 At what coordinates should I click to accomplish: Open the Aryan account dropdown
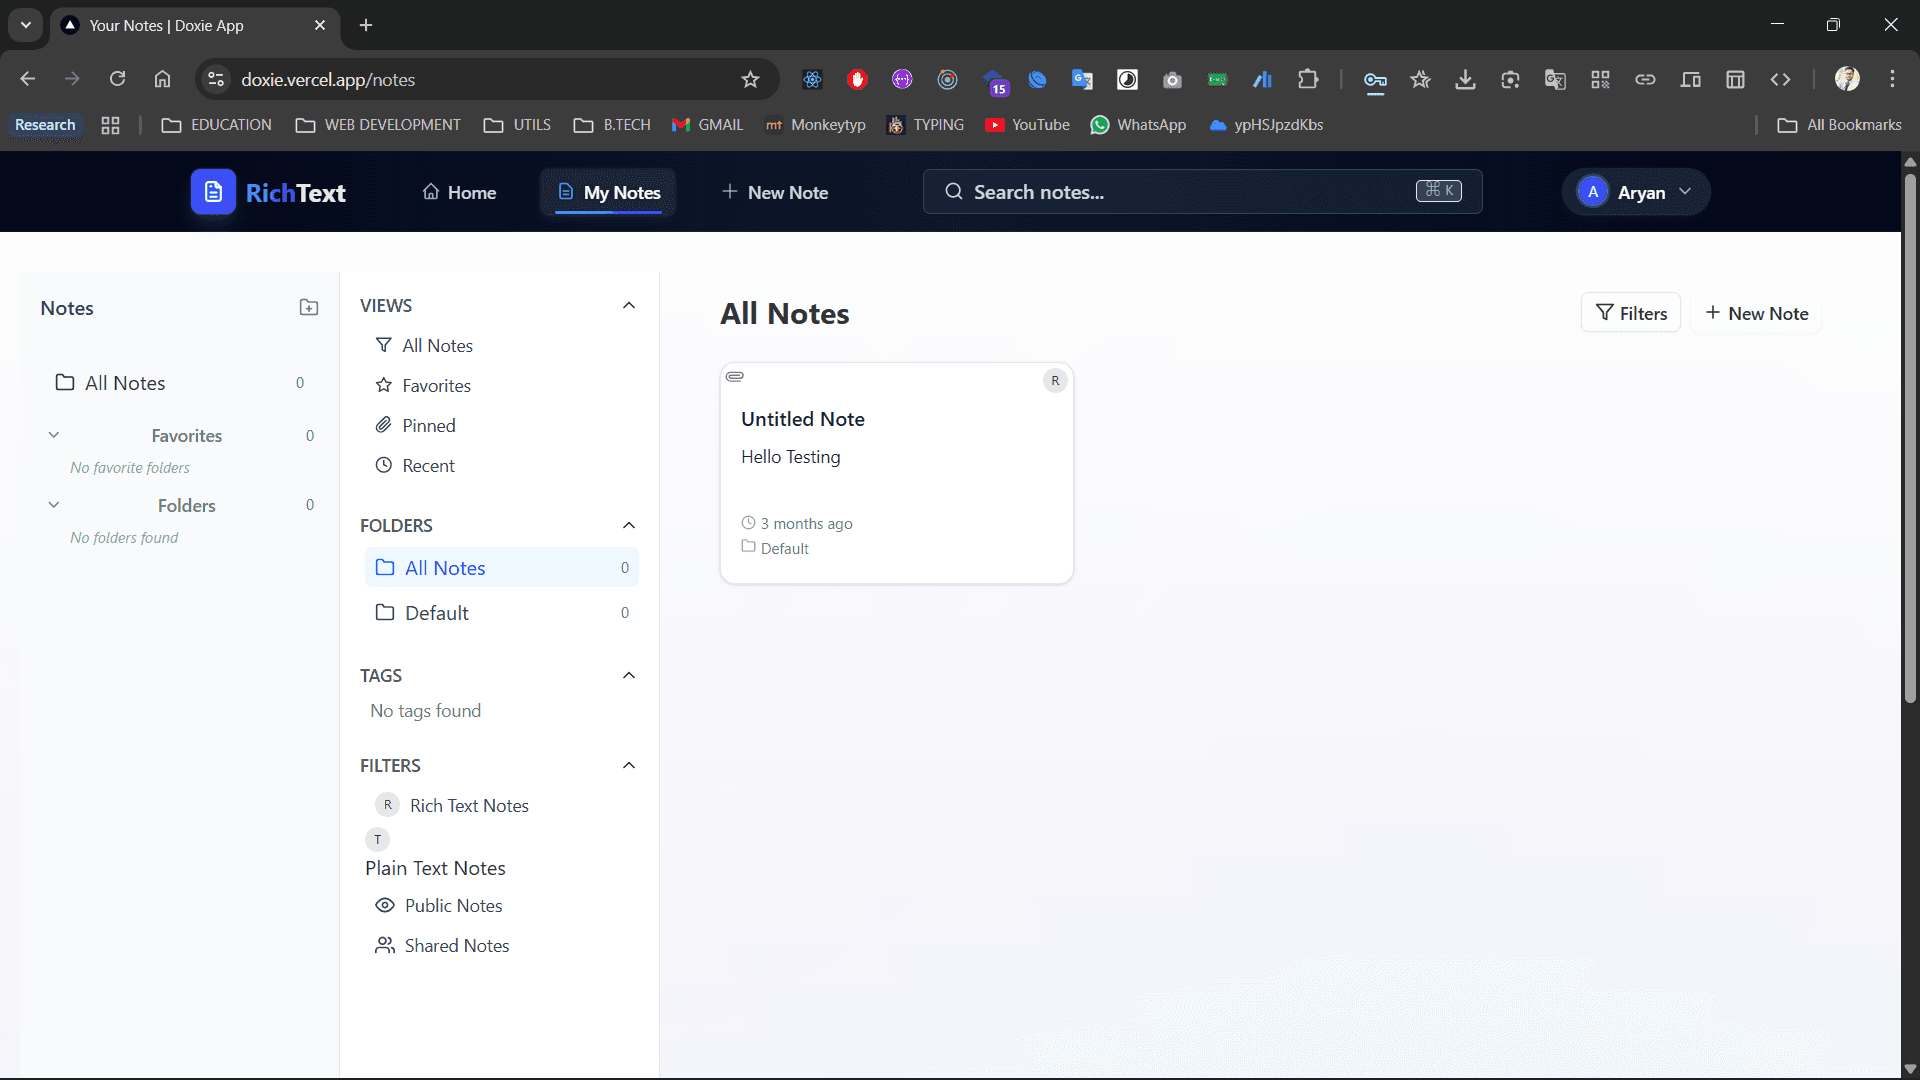[x=1637, y=192]
